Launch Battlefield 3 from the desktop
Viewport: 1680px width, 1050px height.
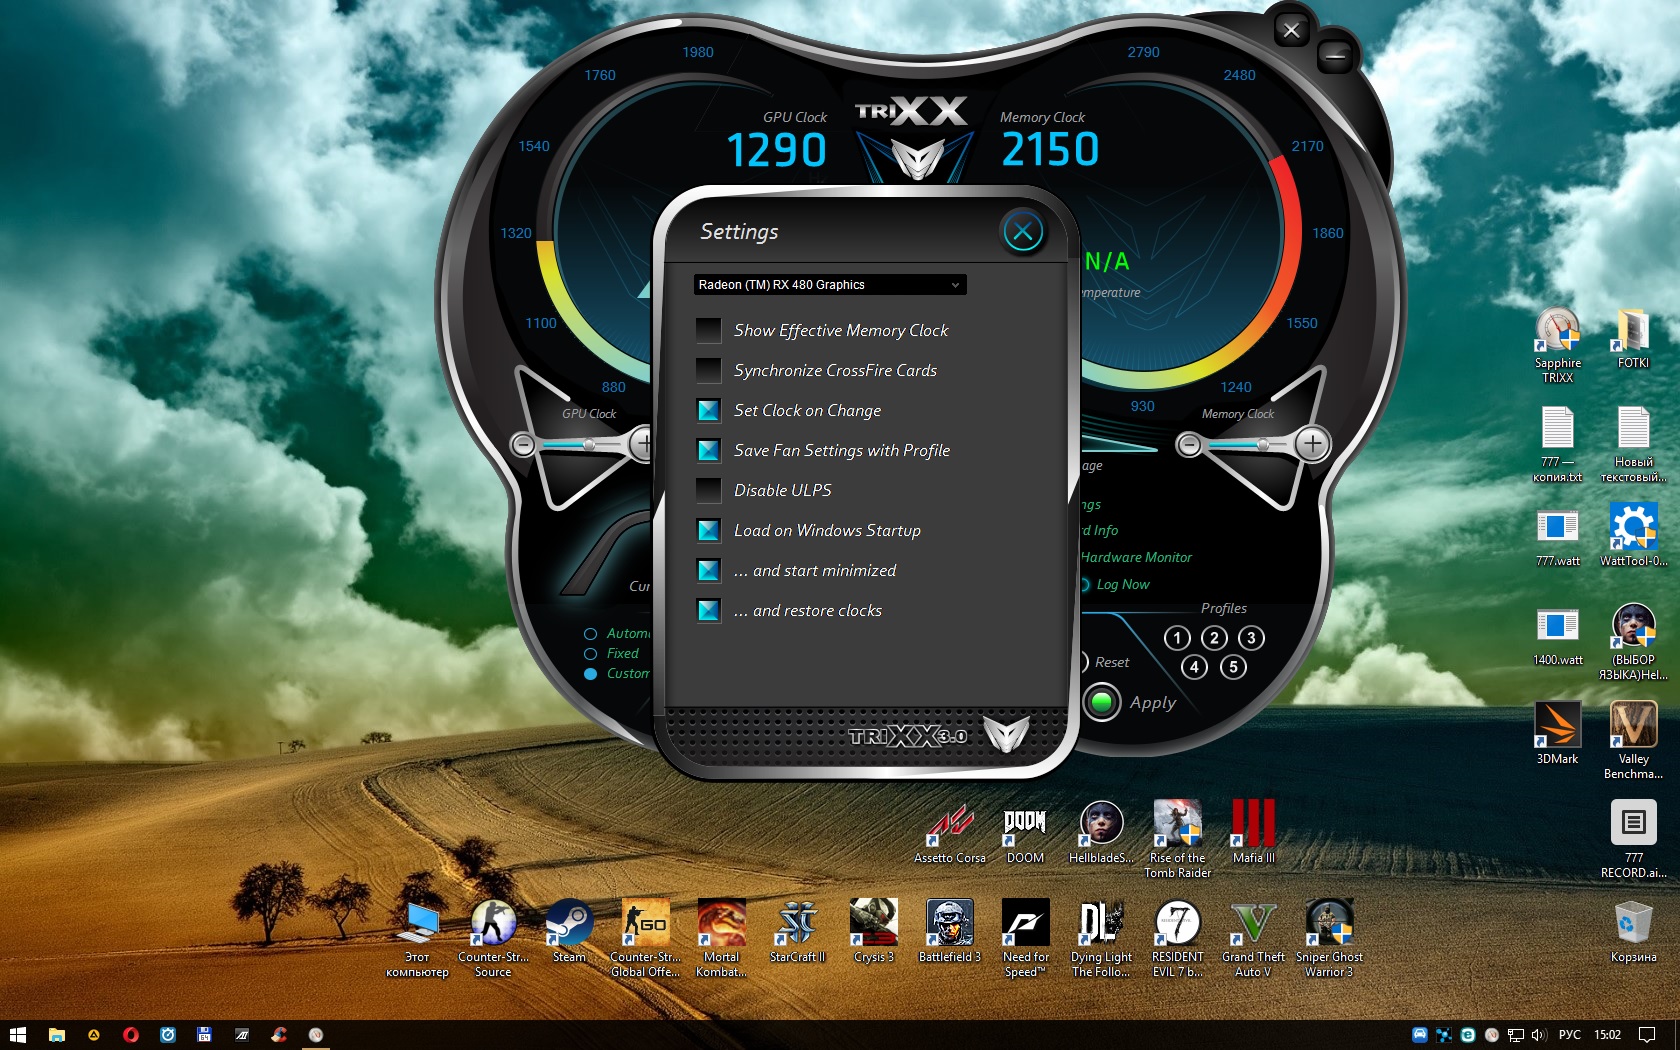(949, 931)
